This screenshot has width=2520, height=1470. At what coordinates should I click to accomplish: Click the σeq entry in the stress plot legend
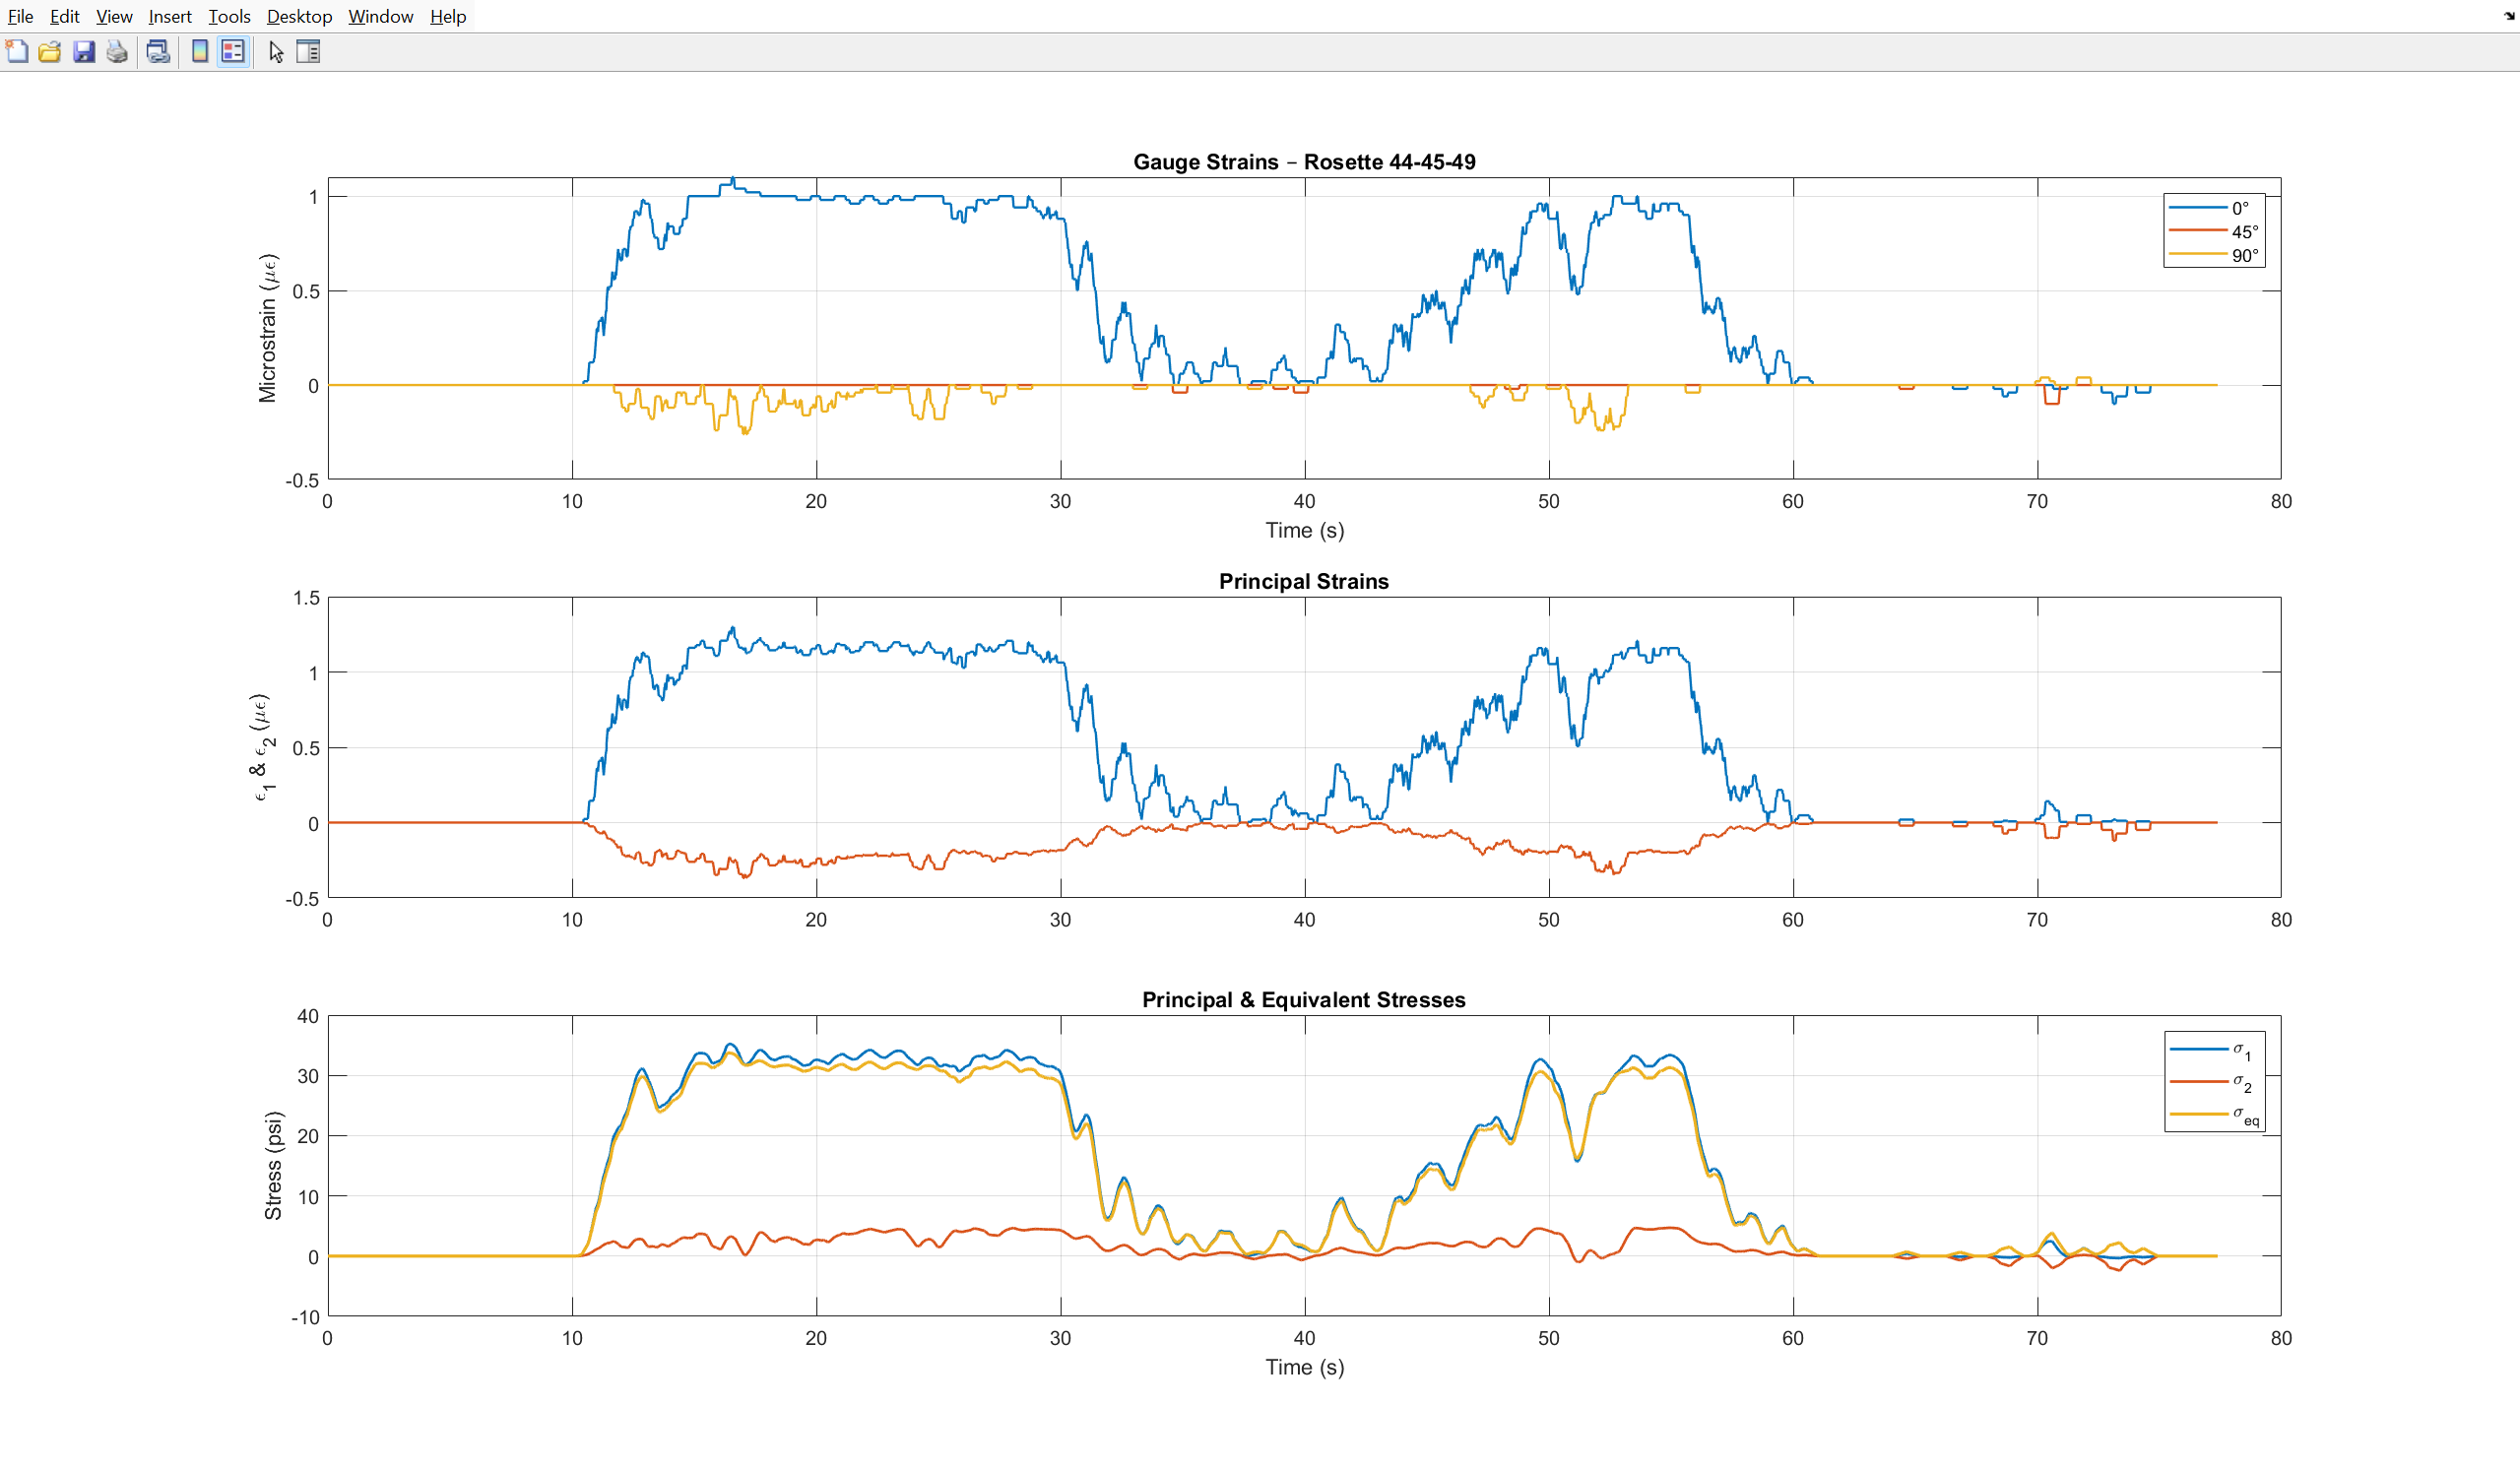(2213, 1115)
